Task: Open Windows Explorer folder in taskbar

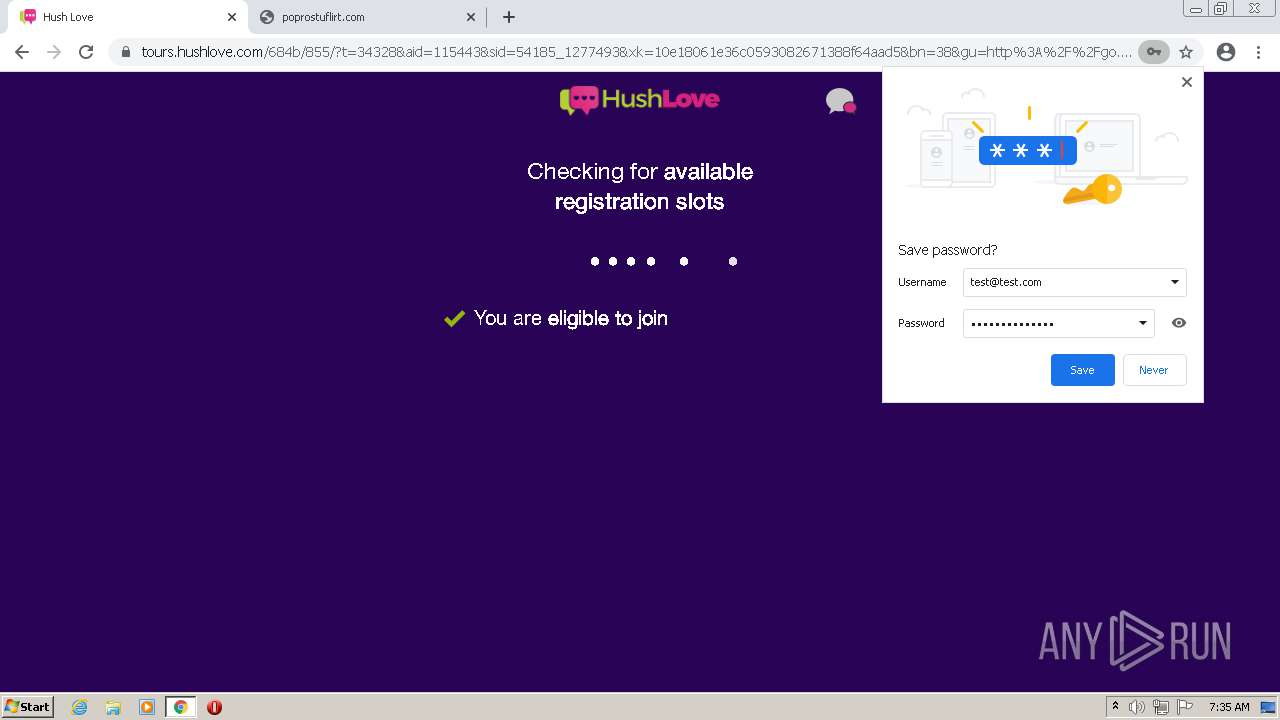Action: coord(113,707)
